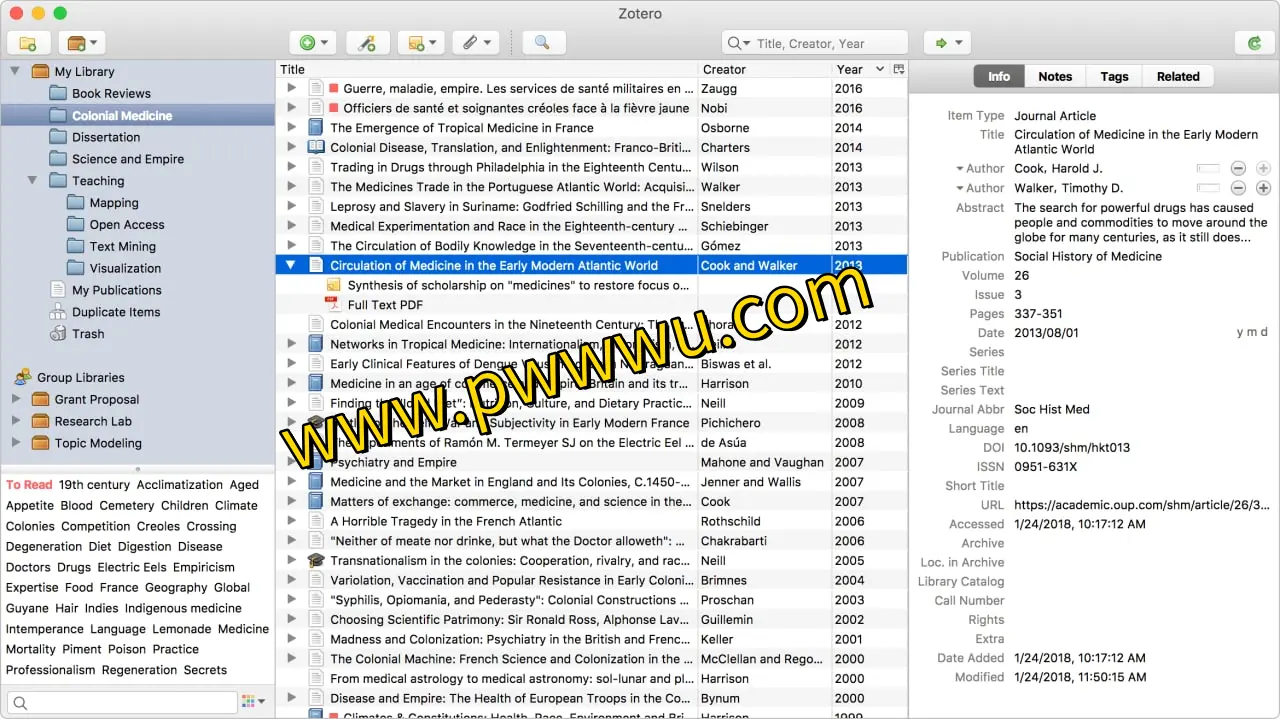
Task: Click Add Item by Identifier wand icon
Action: (367, 43)
